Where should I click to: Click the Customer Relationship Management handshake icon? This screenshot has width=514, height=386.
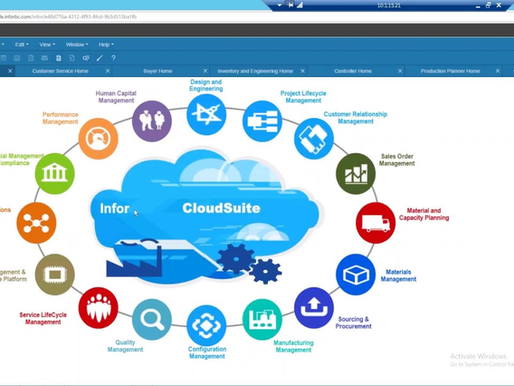[x=314, y=138]
